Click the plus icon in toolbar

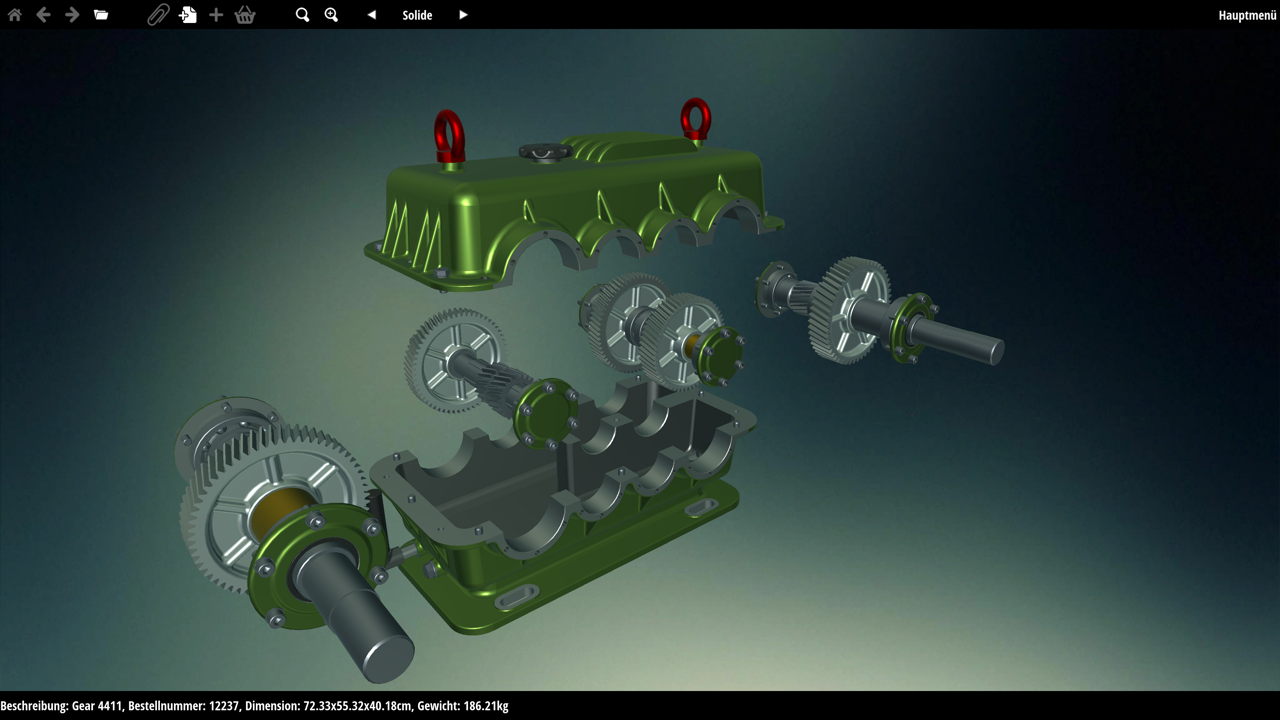[216, 15]
